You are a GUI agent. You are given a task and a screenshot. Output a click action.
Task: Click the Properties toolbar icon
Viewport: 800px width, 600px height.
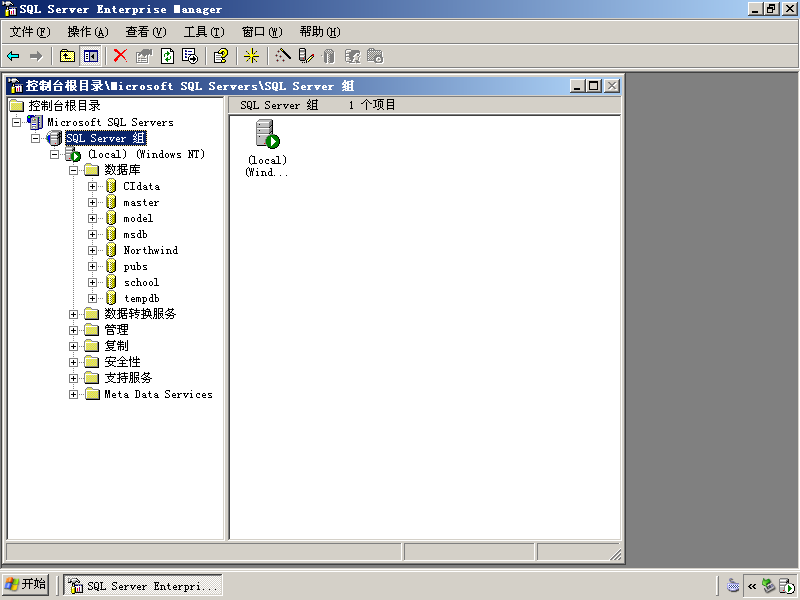click(144, 56)
